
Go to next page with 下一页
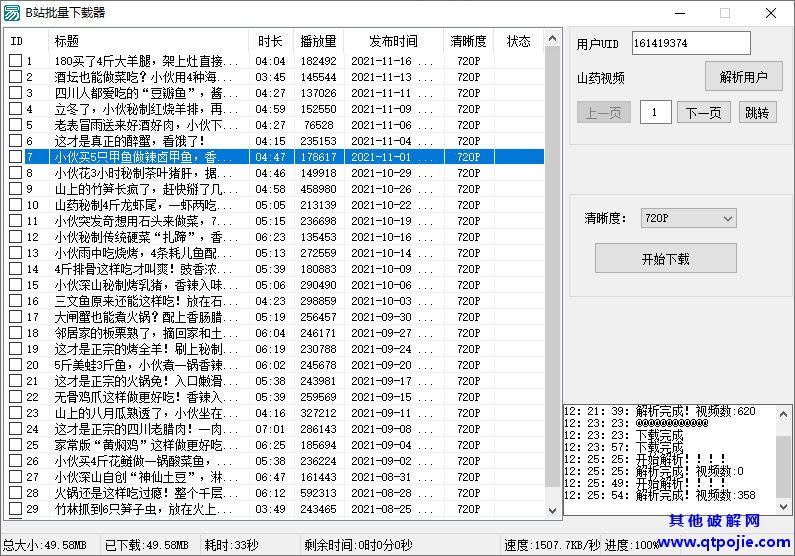click(x=703, y=113)
